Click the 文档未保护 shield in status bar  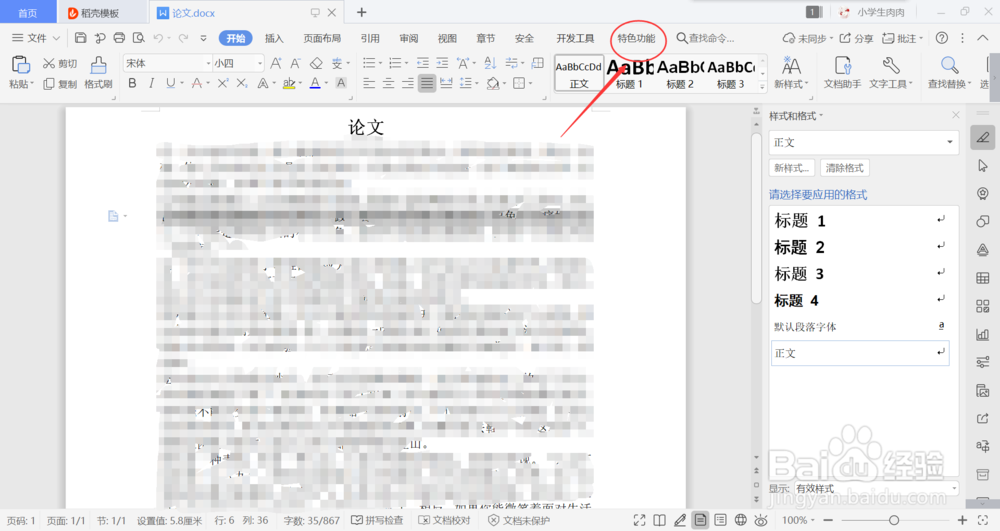coord(519,520)
